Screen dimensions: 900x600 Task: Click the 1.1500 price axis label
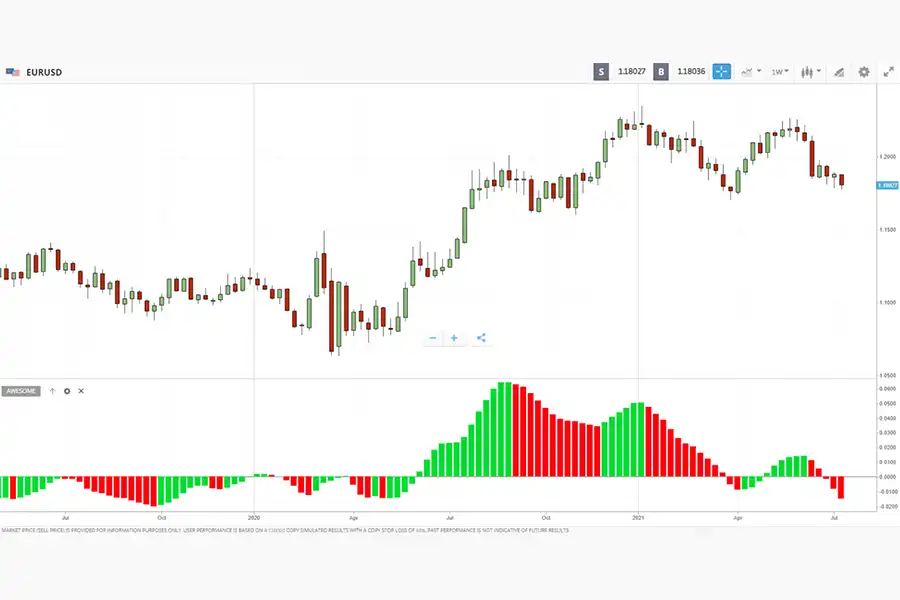pyautogui.click(x=887, y=230)
